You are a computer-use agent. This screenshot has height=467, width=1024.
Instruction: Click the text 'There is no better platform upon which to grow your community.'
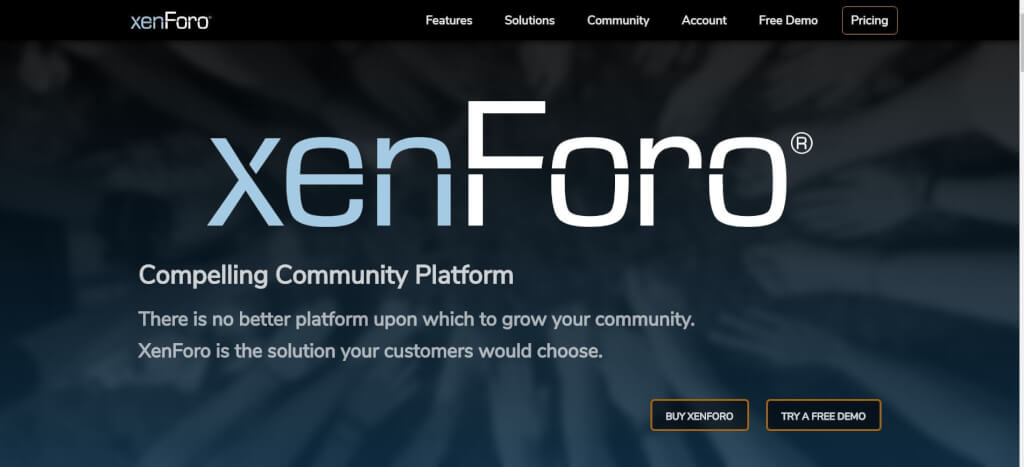416,320
